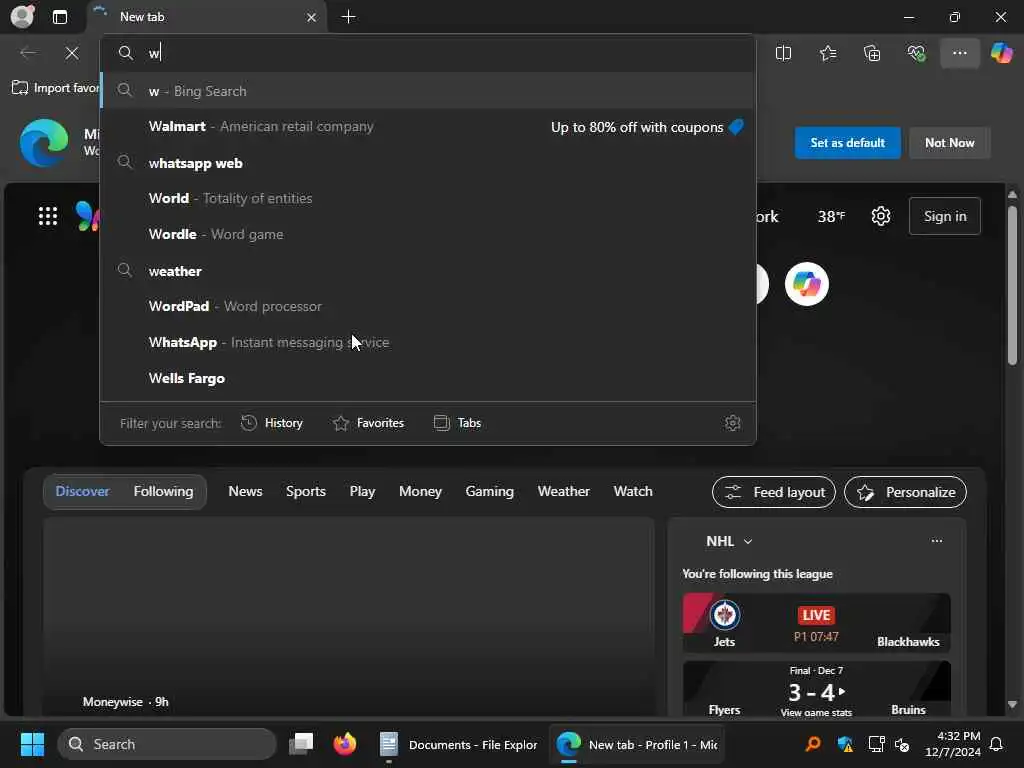Open page settings gear icon
1024x768 pixels.
tap(881, 216)
